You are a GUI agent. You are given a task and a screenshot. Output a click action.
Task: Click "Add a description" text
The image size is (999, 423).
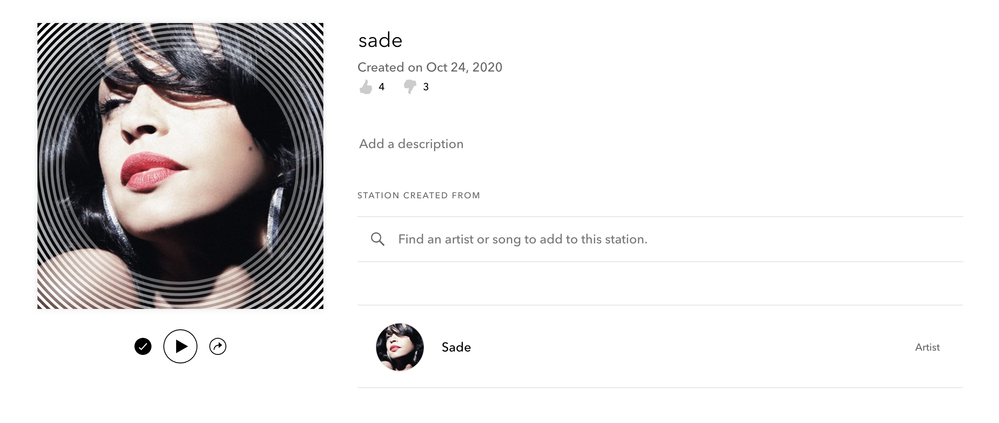411,144
